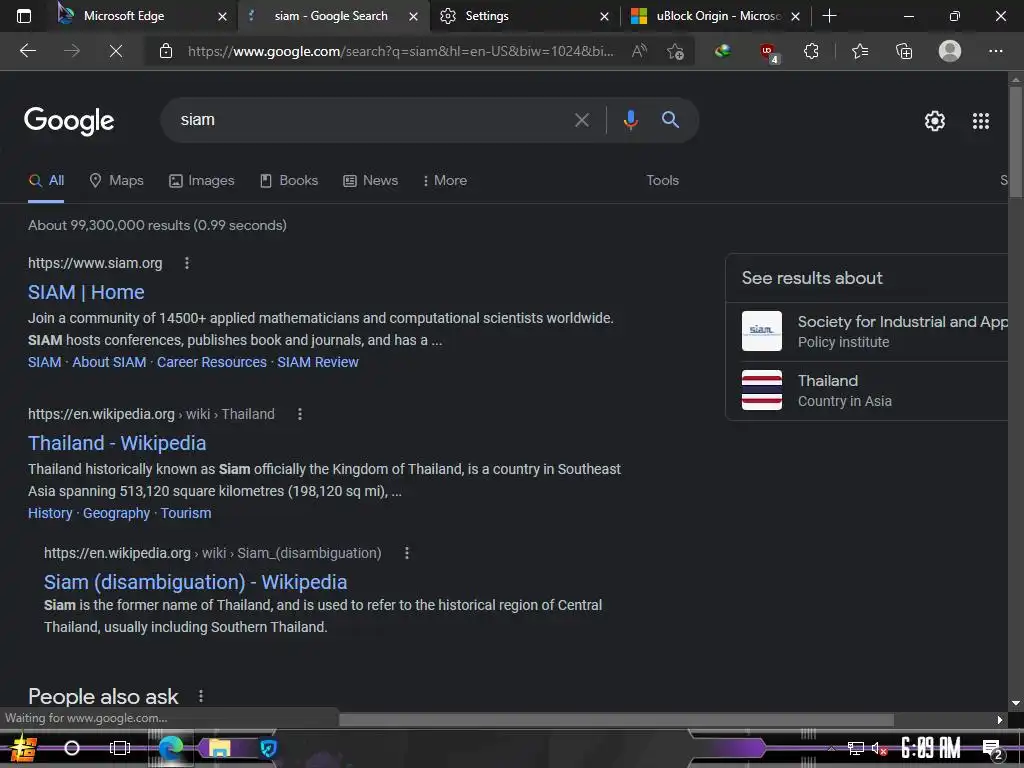This screenshot has height=768, width=1024.
Task: Open the tab actions menu icon
Action: click(x=24, y=16)
